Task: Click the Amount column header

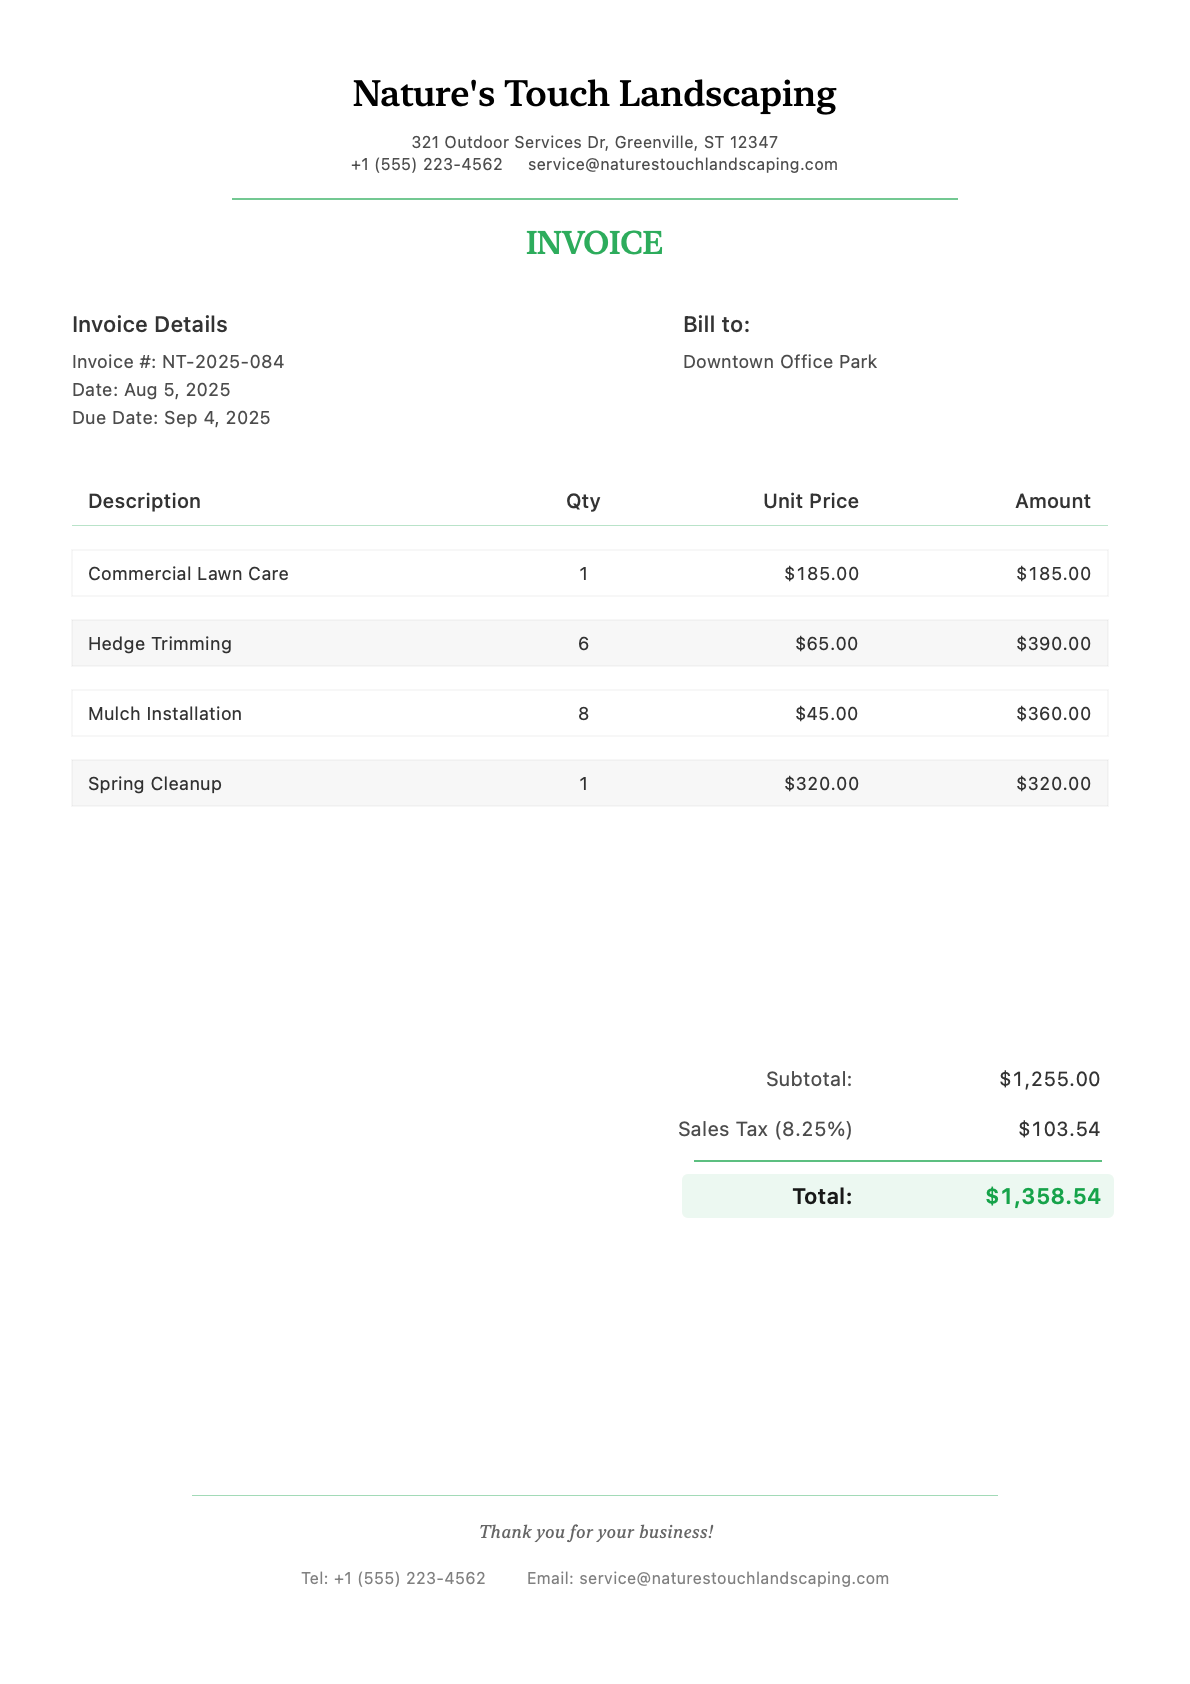Action: click(1053, 501)
